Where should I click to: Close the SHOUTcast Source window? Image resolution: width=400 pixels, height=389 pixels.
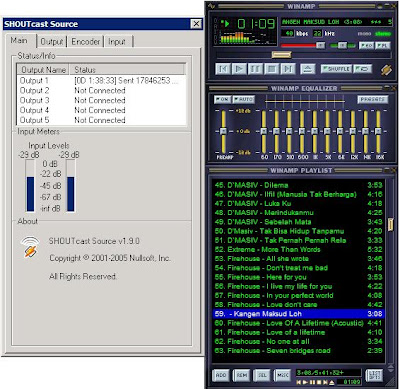coord(196,24)
